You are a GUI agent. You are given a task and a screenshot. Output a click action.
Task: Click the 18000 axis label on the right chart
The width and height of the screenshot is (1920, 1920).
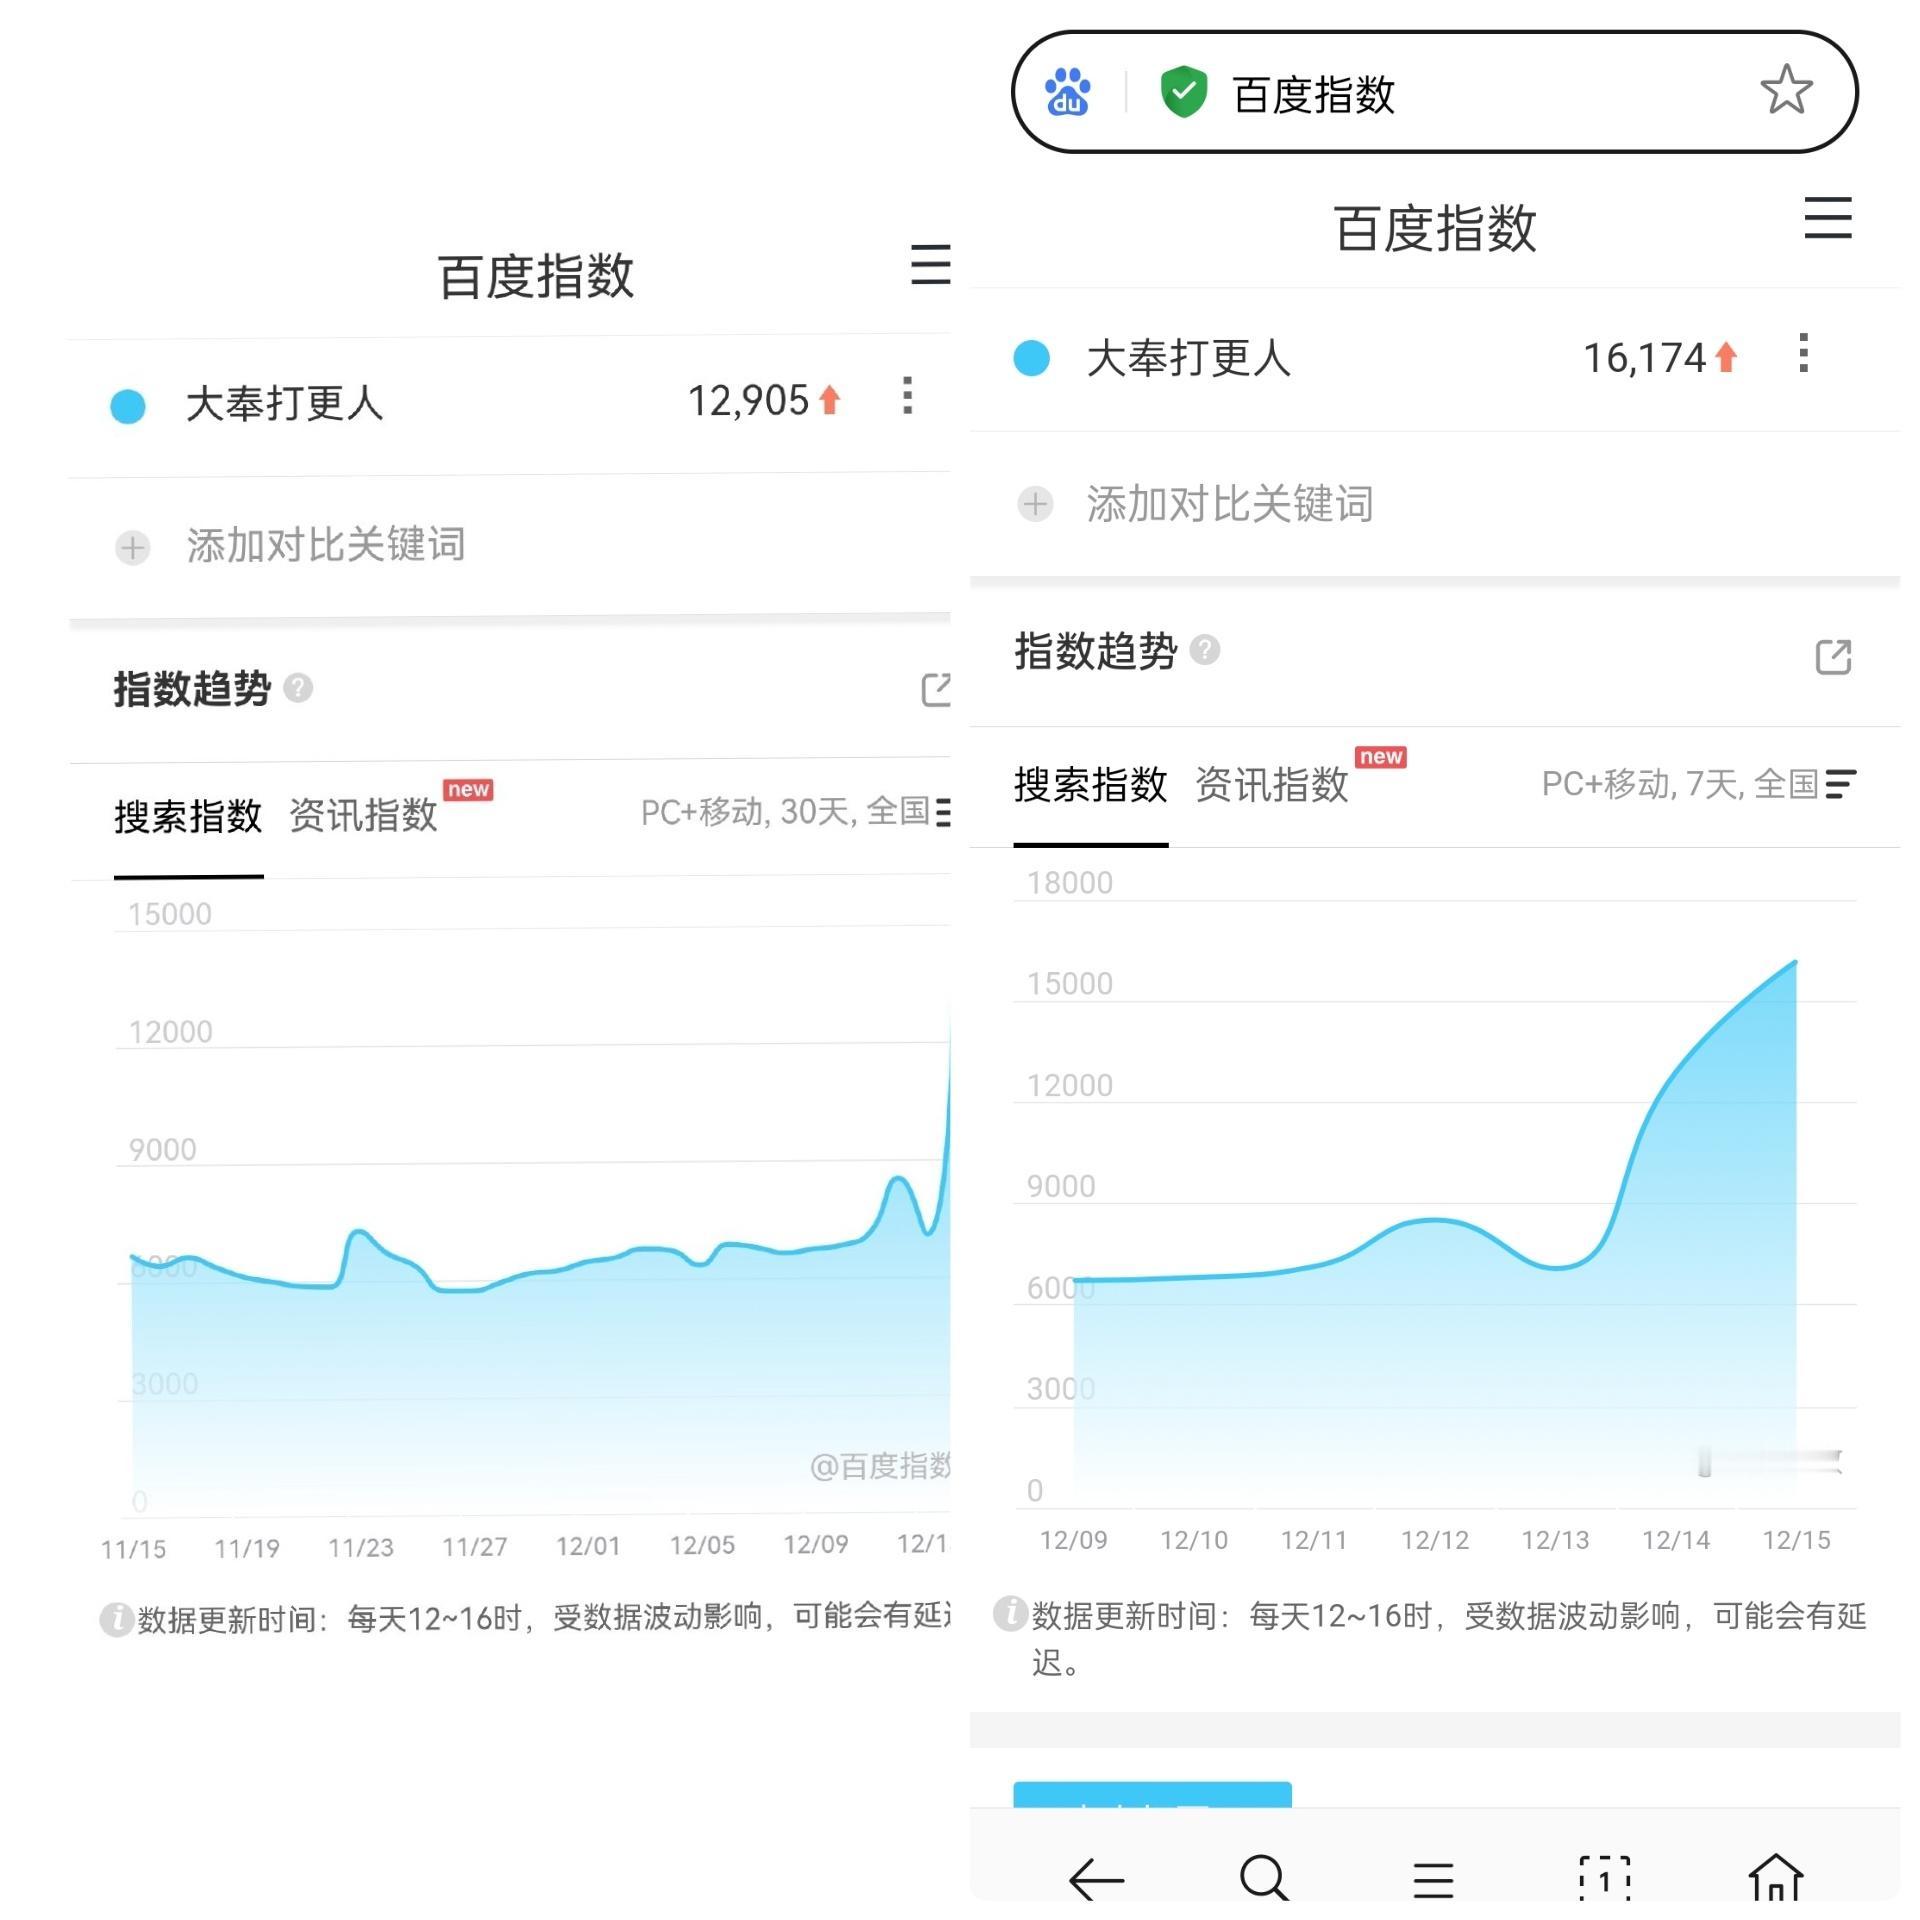1070,883
